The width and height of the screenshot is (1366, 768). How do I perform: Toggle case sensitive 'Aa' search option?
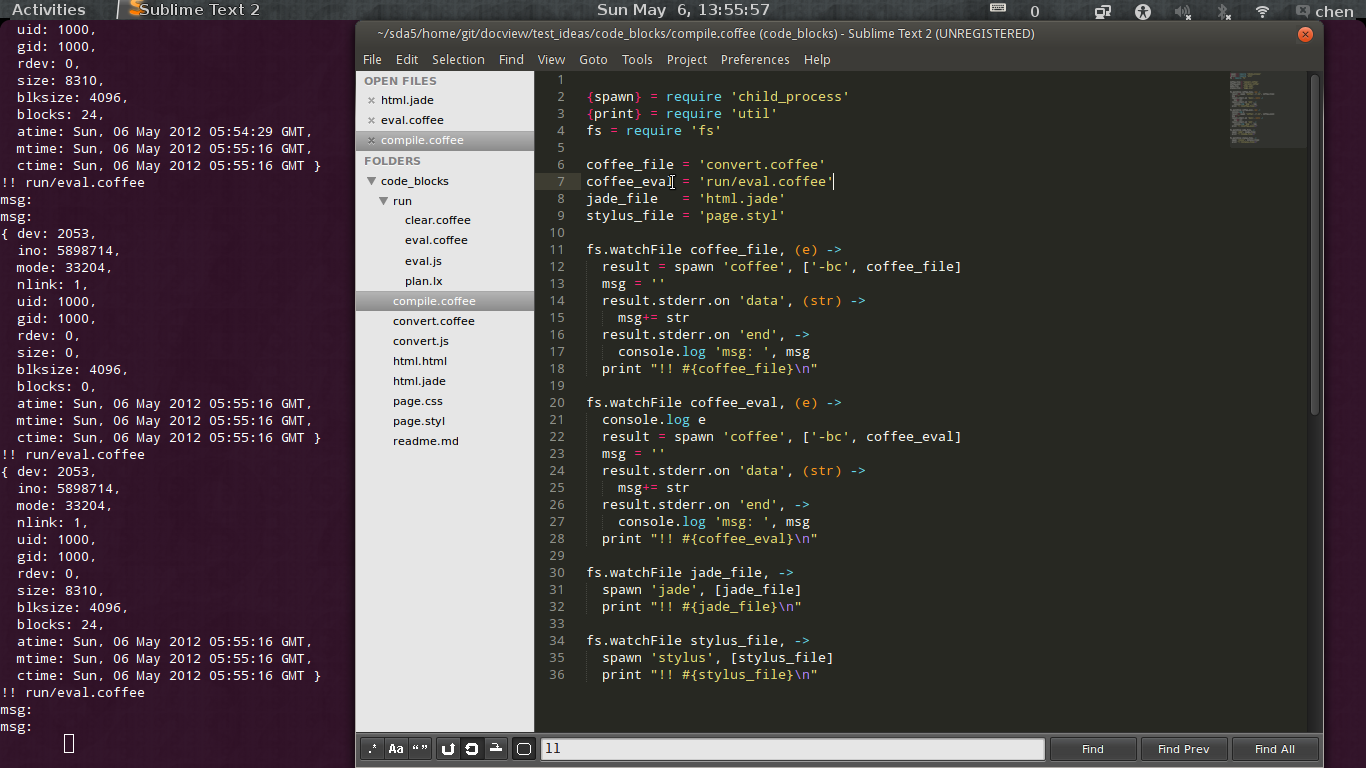(x=396, y=749)
